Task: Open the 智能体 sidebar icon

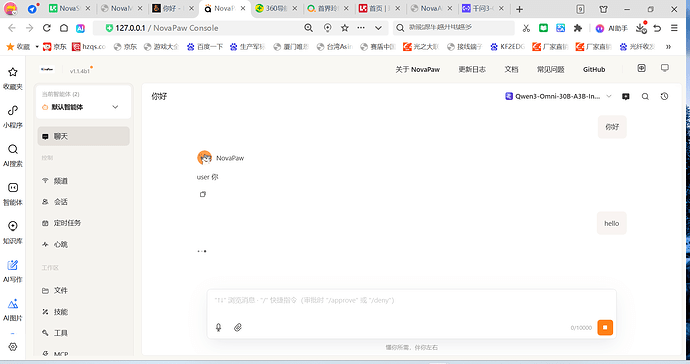Action: (13, 188)
